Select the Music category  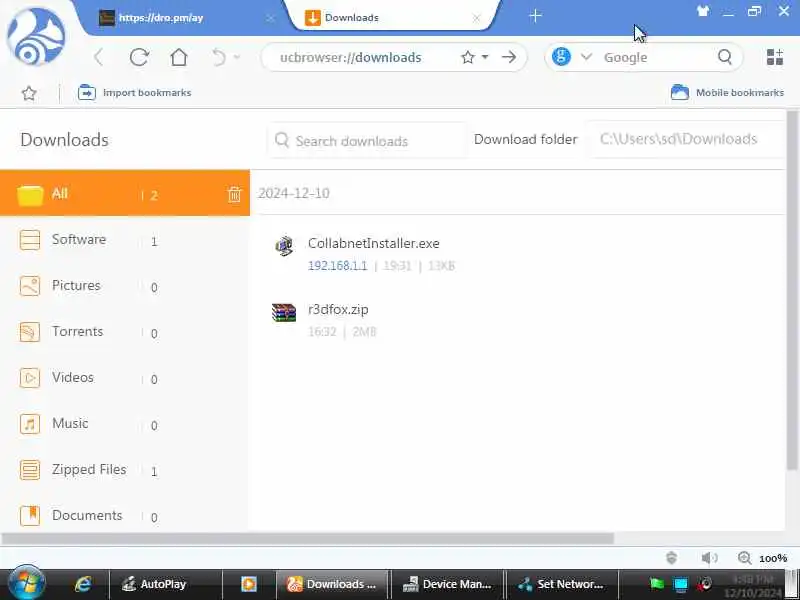(x=125, y=423)
